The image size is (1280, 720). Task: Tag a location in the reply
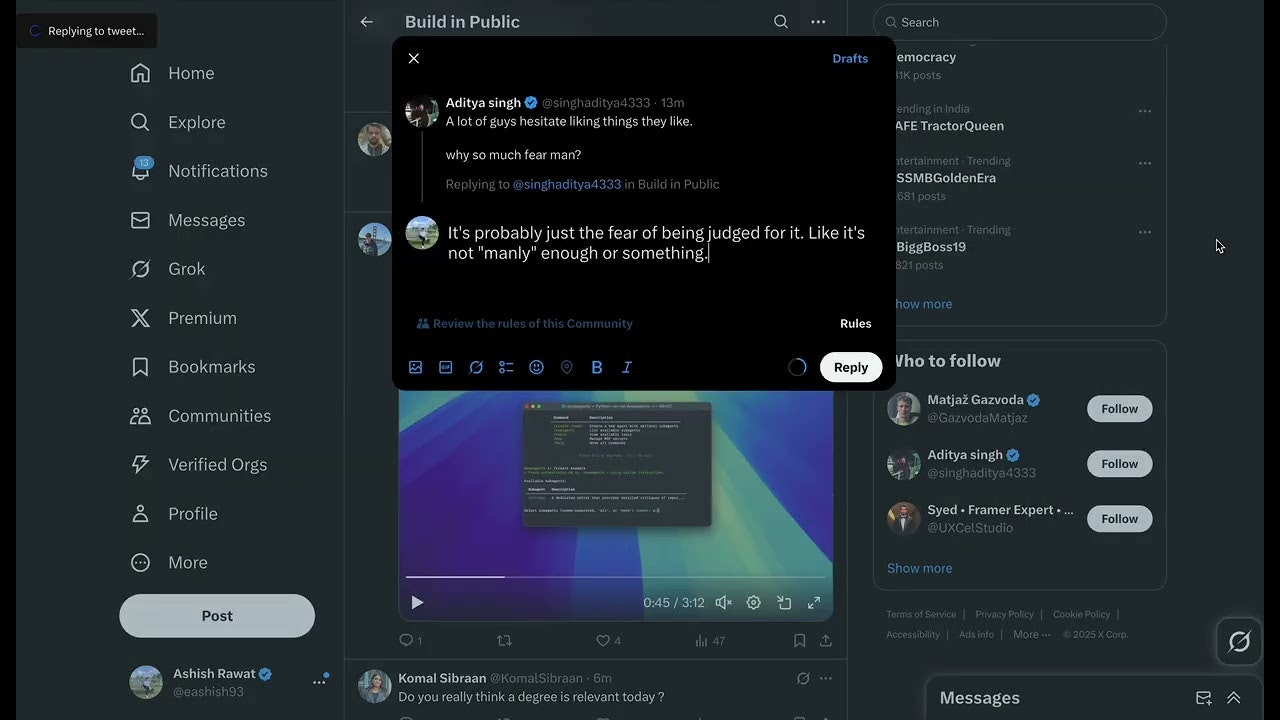pyautogui.click(x=566, y=367)
